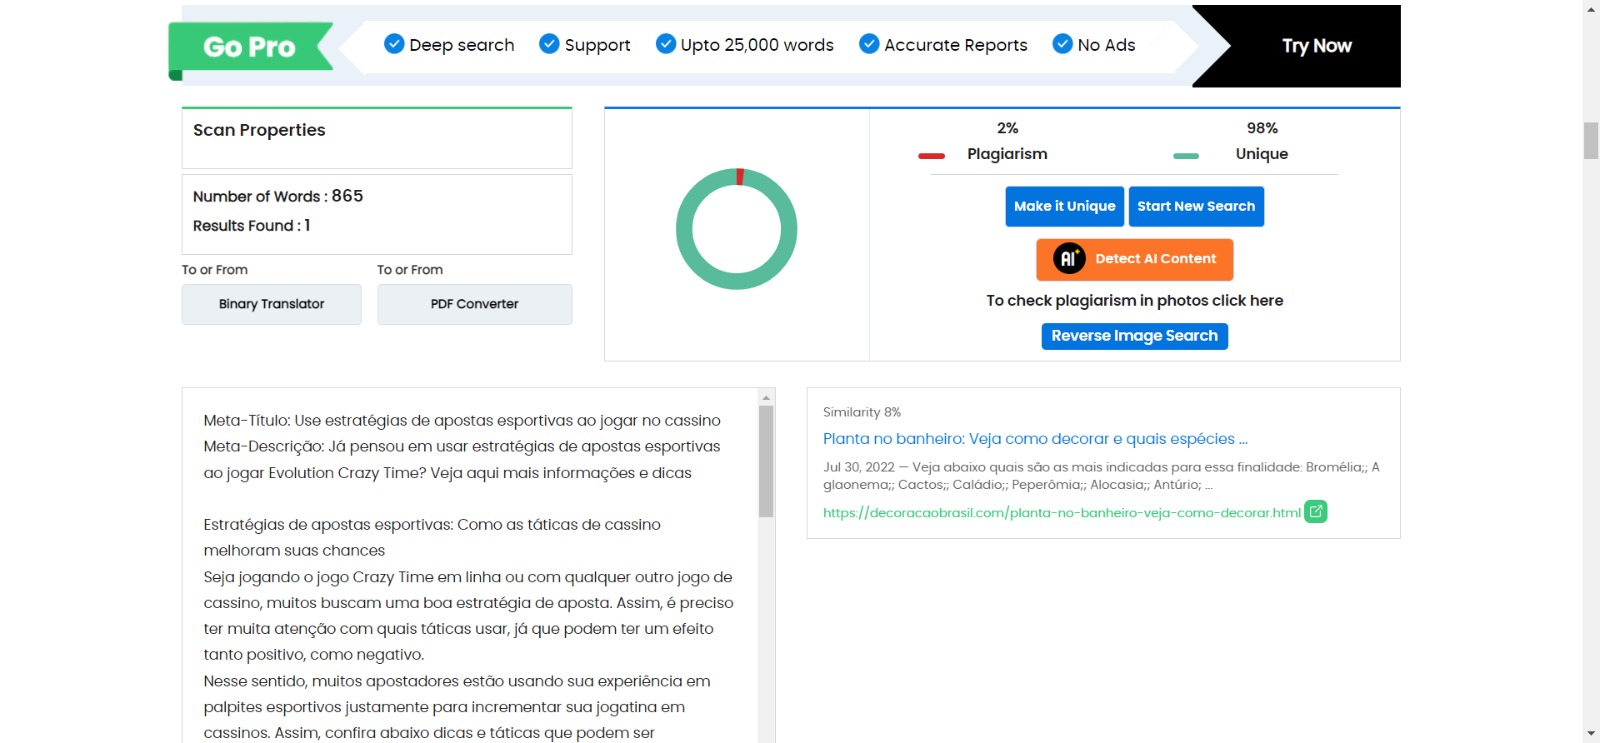Click the Upto 25,000 words checkmark icon
Image resolution: width=1600 pixels, height=743 pixels.
tap(666, 44)
